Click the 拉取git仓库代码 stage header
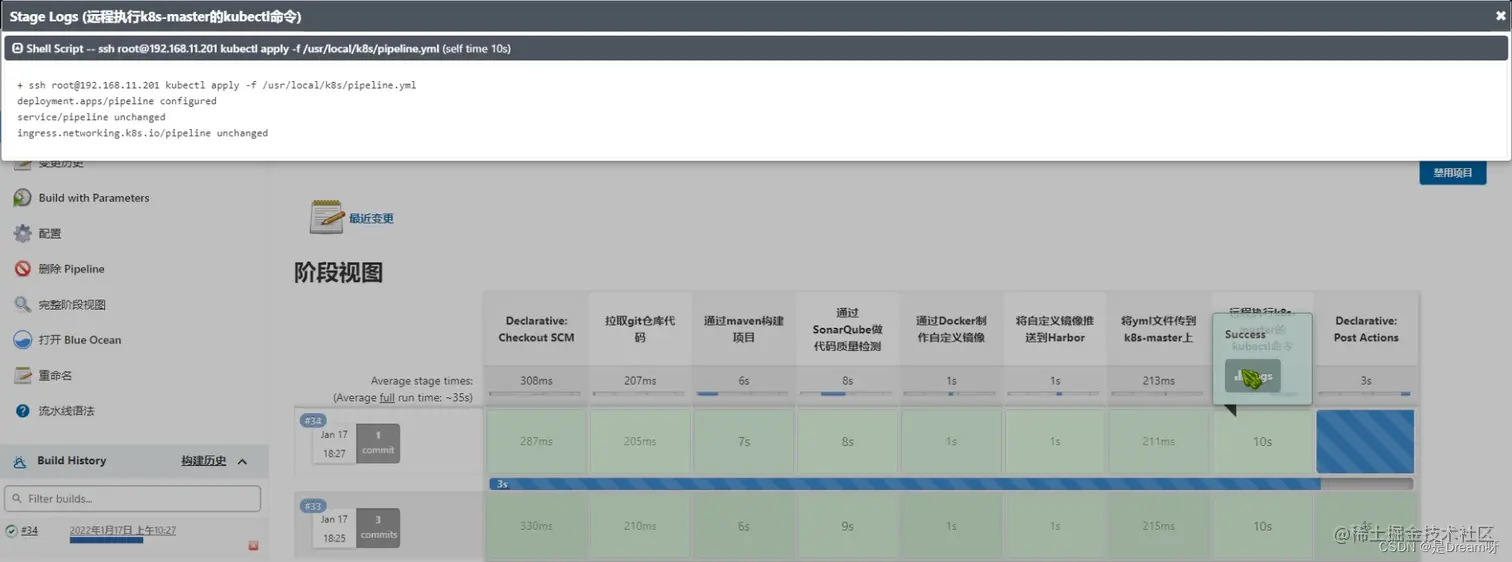Image resolution: width=1512 pixels, height=562 pixels. click(640, 329)
